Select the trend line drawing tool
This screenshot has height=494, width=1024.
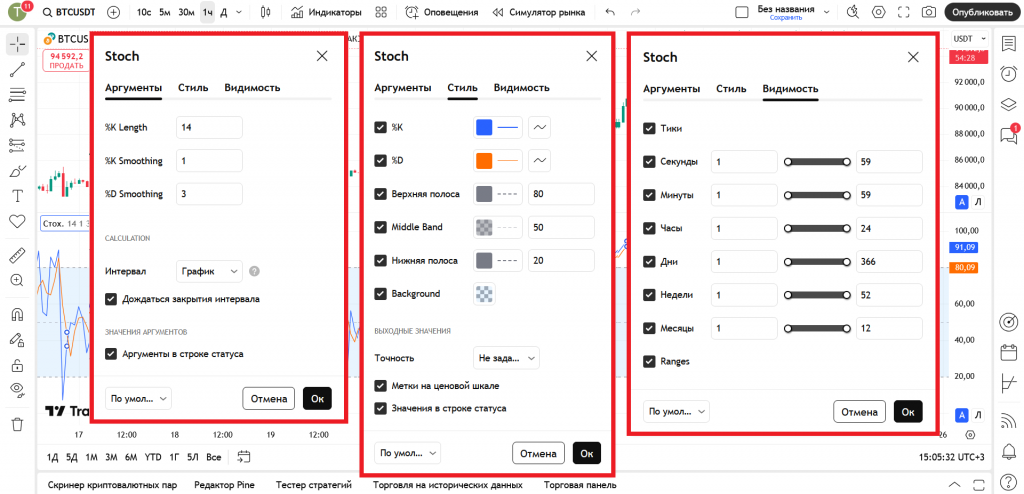[18, 70]
